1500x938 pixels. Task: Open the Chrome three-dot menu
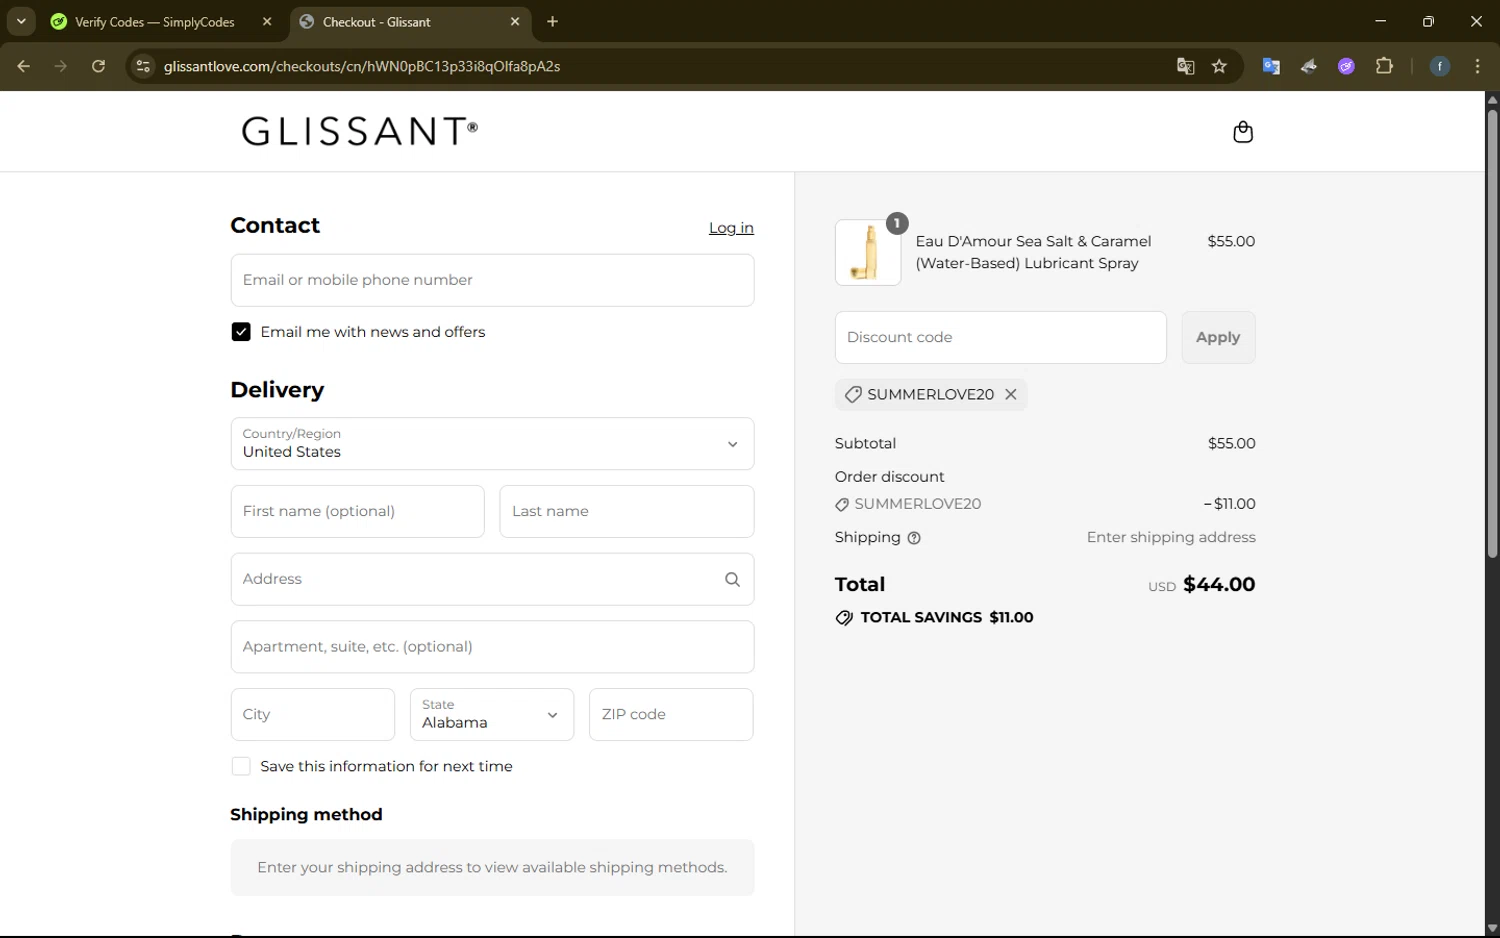(x=1477, y=66)
